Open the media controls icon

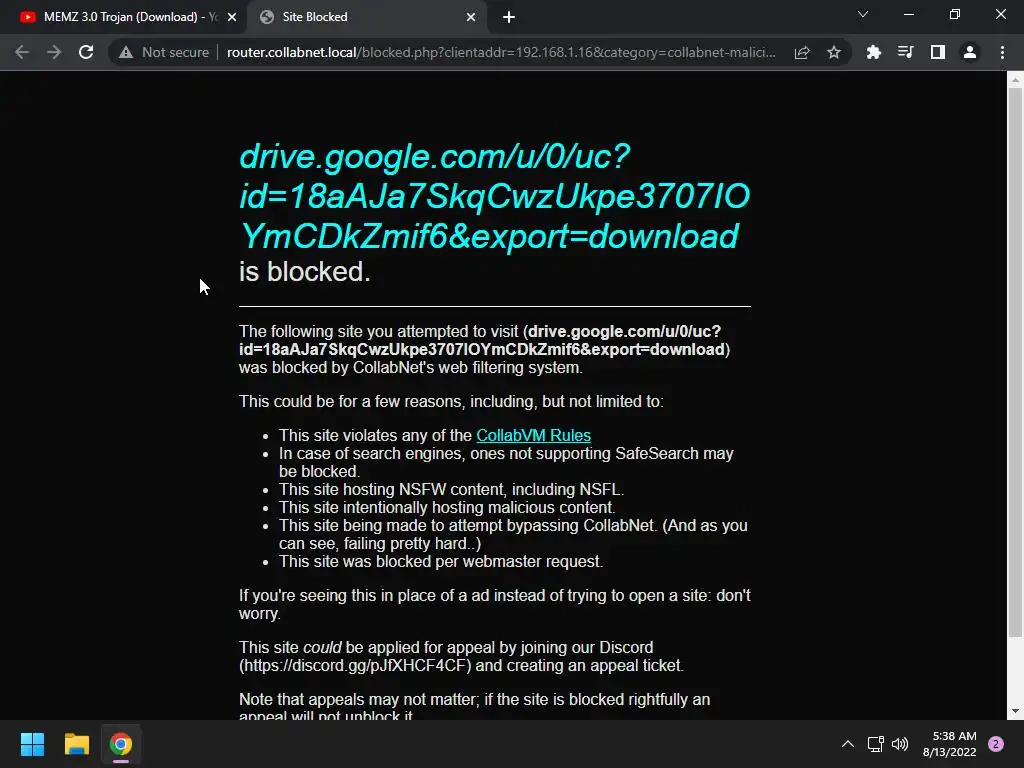[x=905, y=52]
